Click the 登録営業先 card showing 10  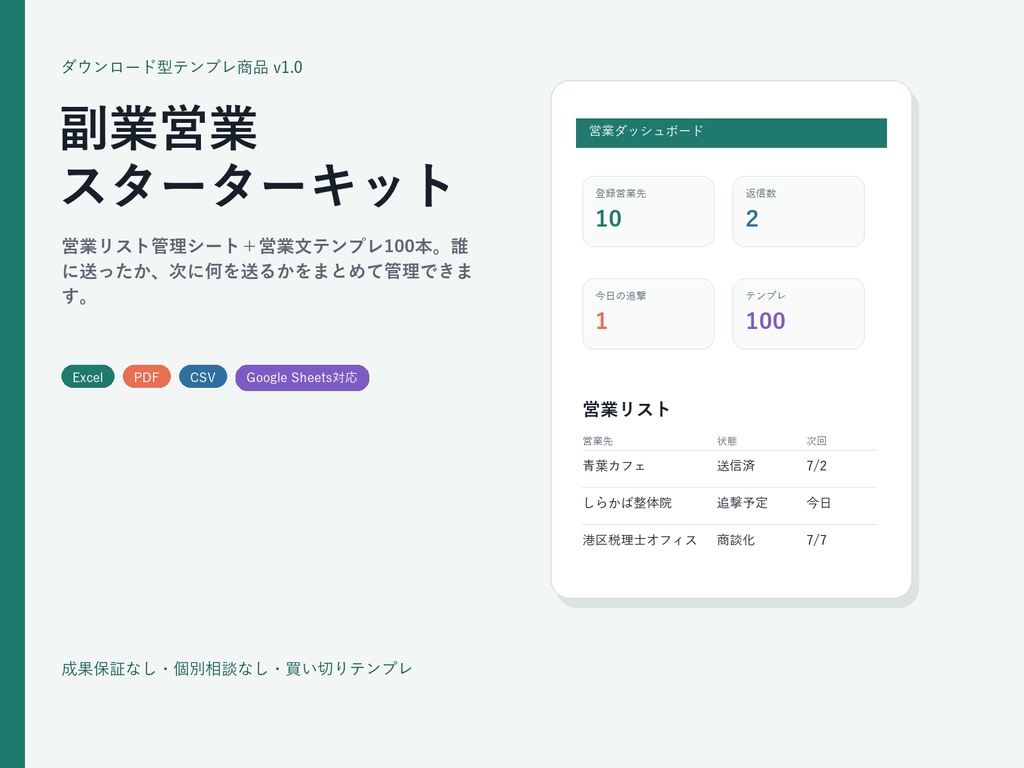[648, 212]
